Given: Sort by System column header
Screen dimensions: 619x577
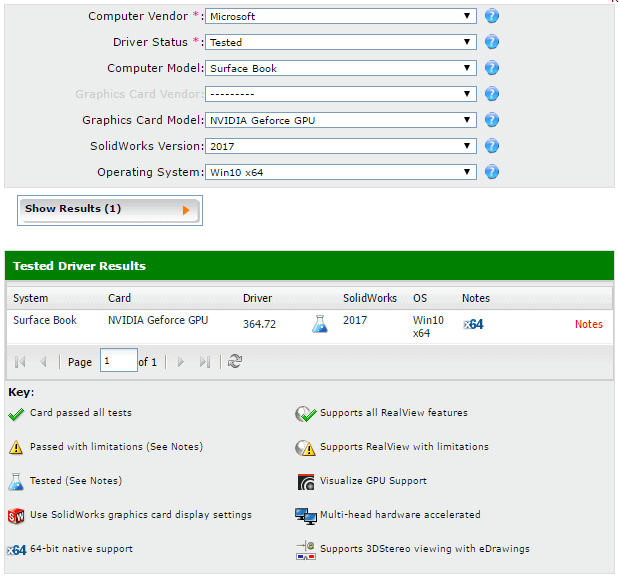Looking at the screenshot, I should [30, 298].
